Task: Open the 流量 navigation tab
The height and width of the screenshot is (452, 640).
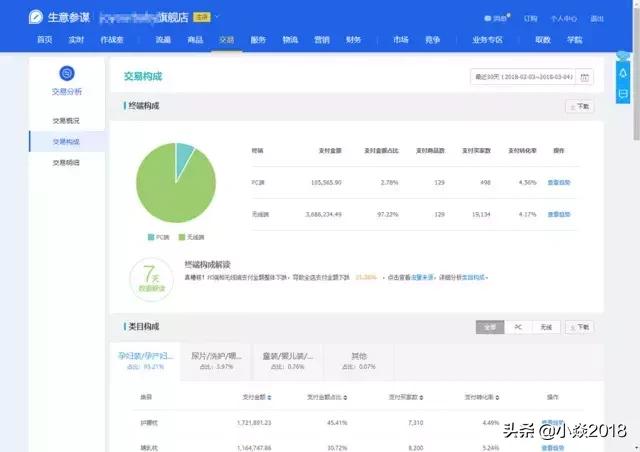Action: point(163,39)
